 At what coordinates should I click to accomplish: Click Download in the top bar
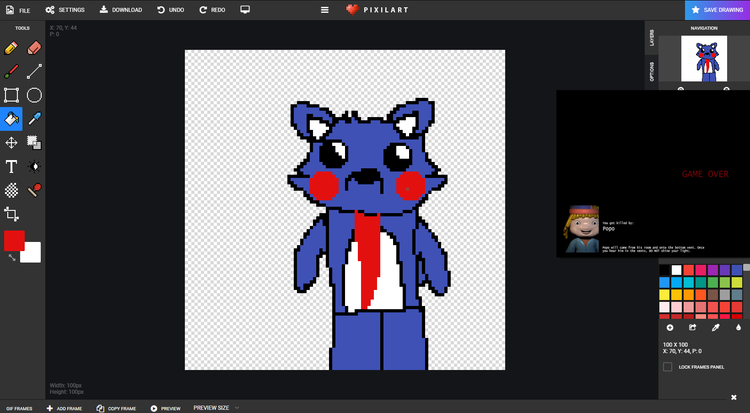tap(121, 10)
